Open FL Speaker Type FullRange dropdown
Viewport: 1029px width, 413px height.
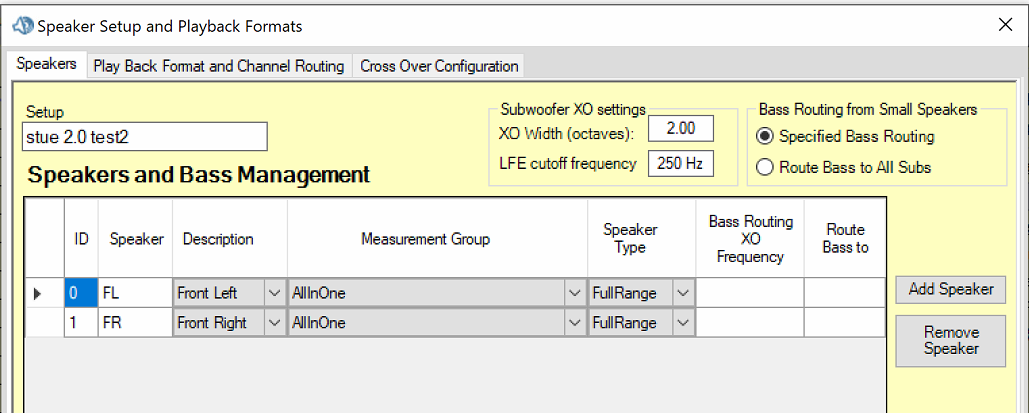[683, 293]
